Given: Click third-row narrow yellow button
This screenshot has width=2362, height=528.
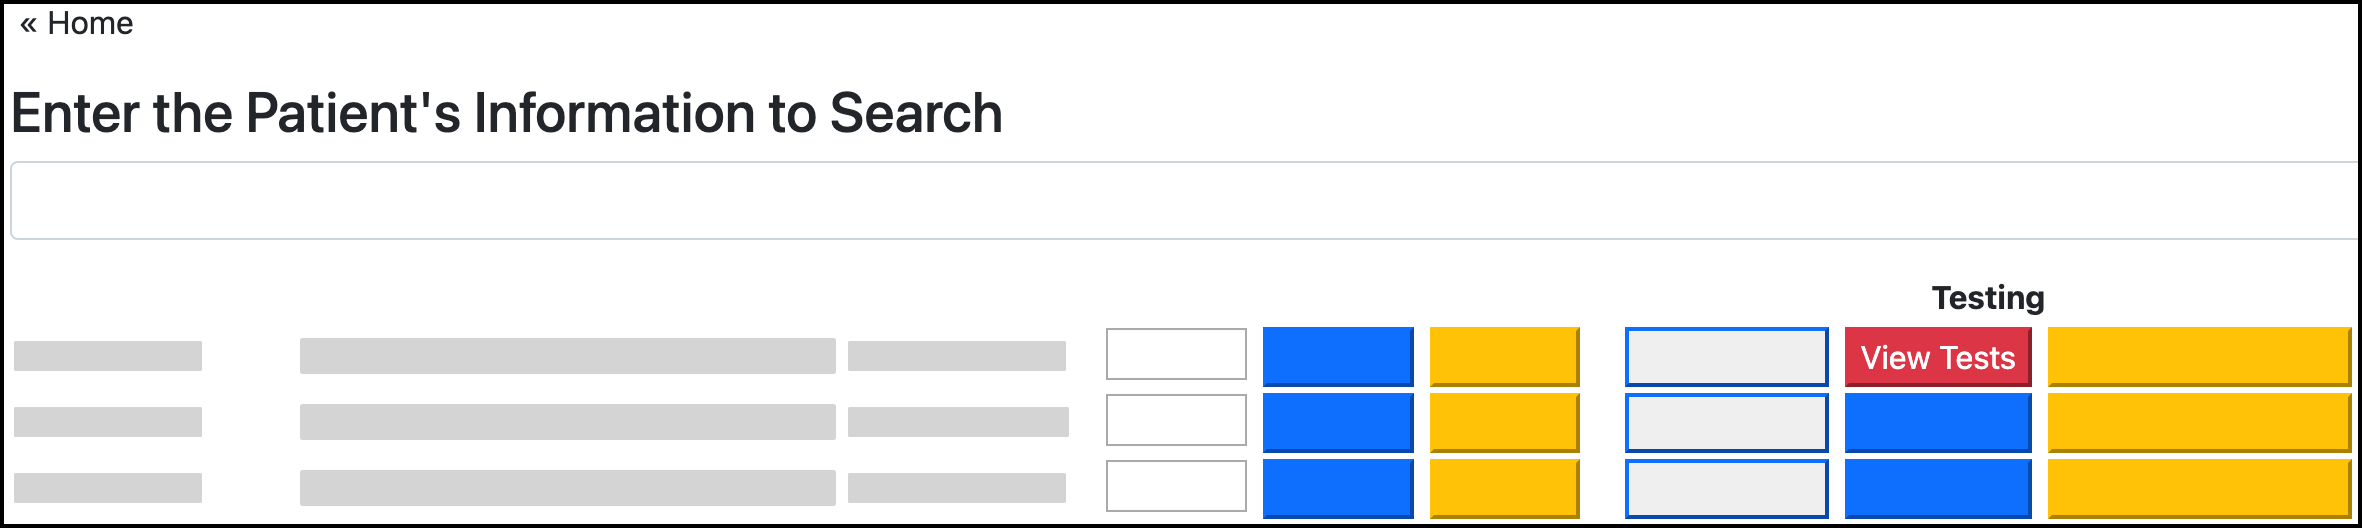Looking at the screenshot, I should point(1504,488).
